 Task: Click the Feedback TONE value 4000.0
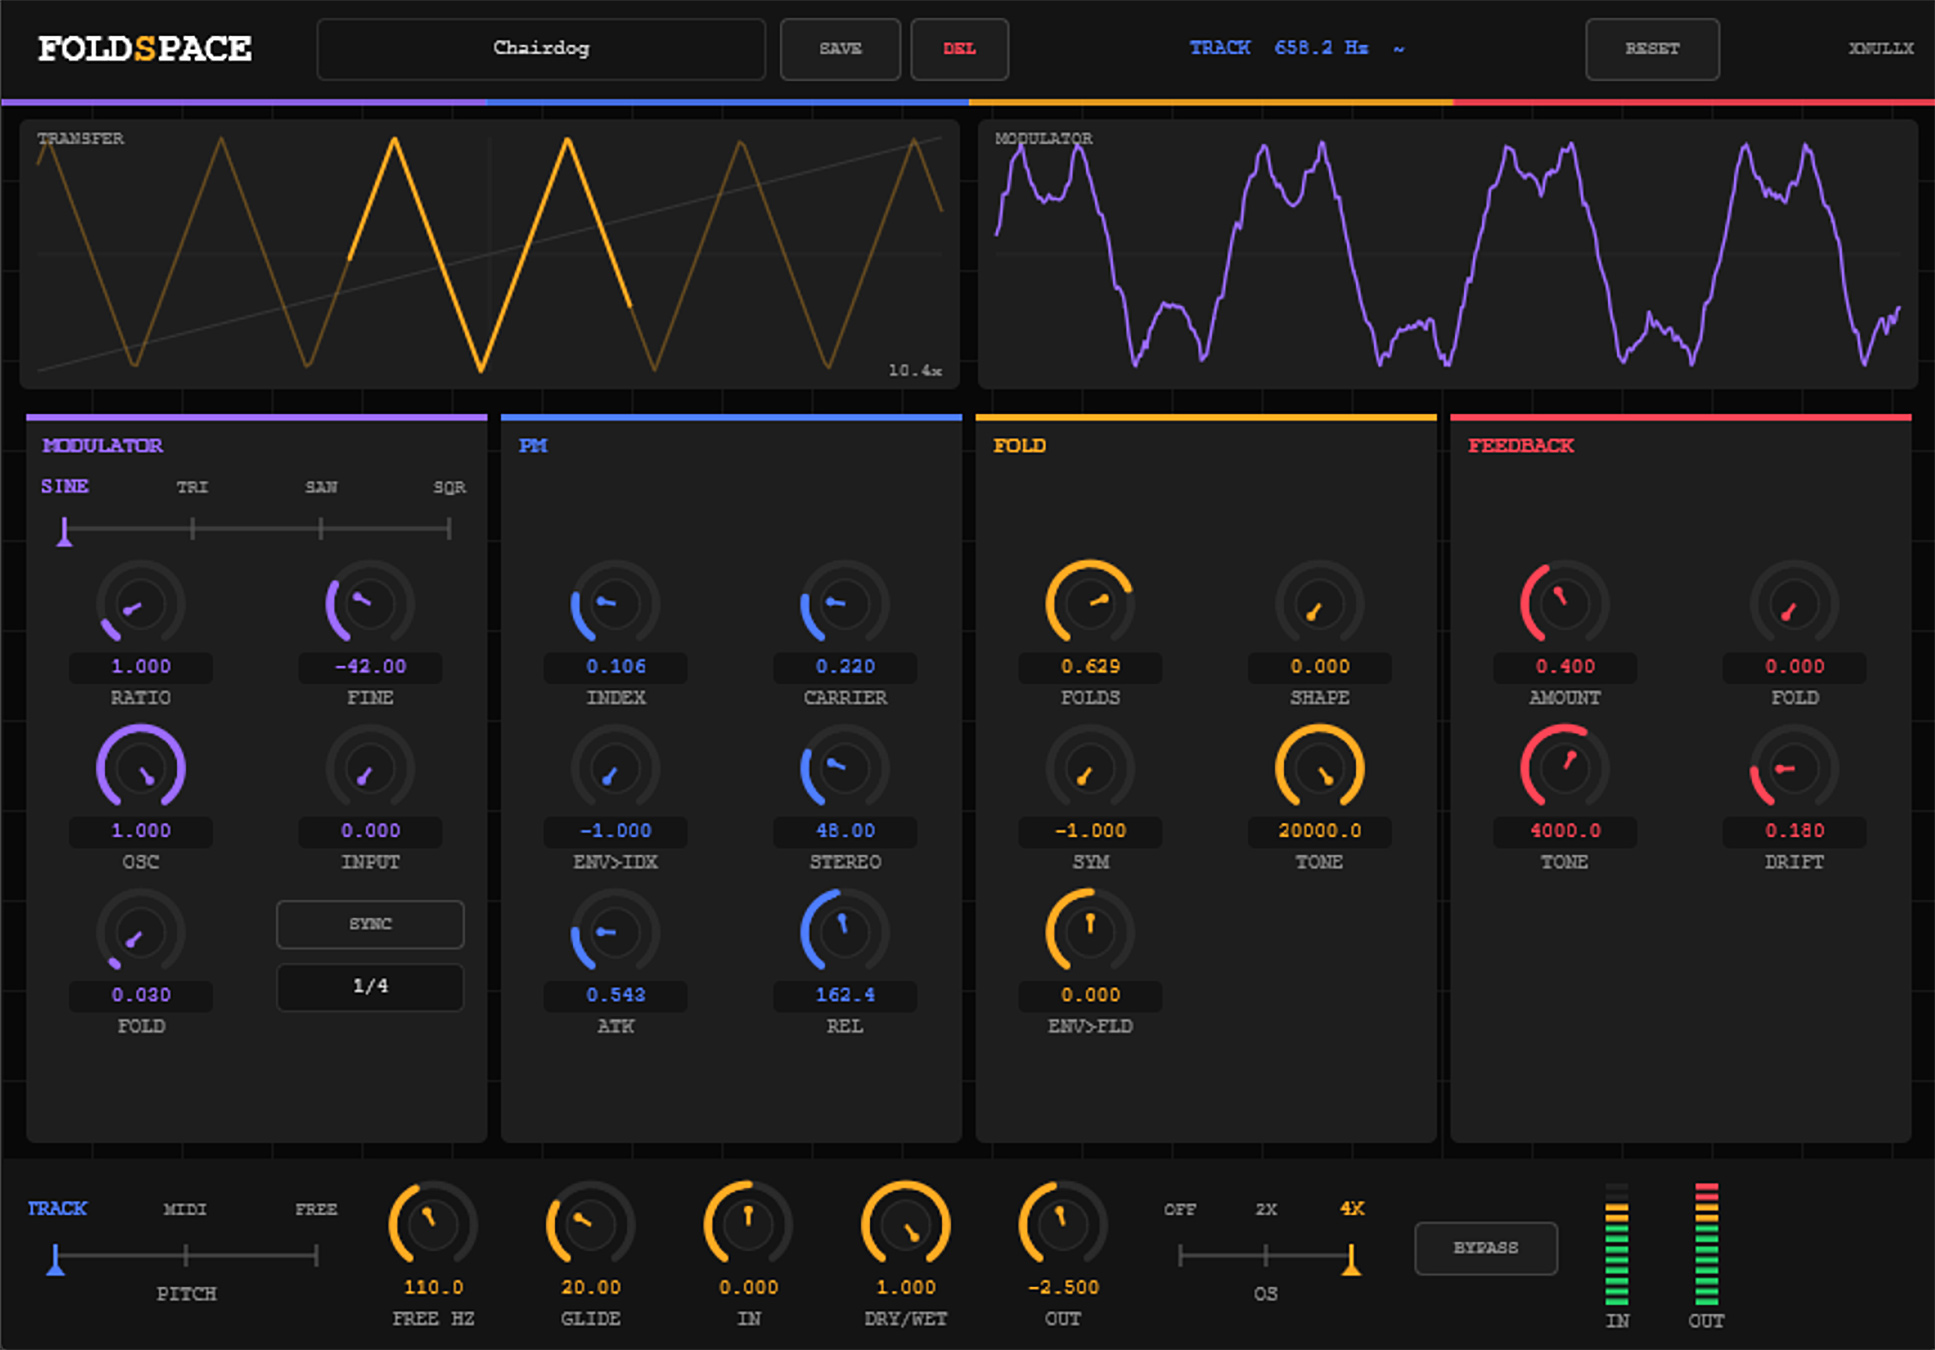point(1565,831)
